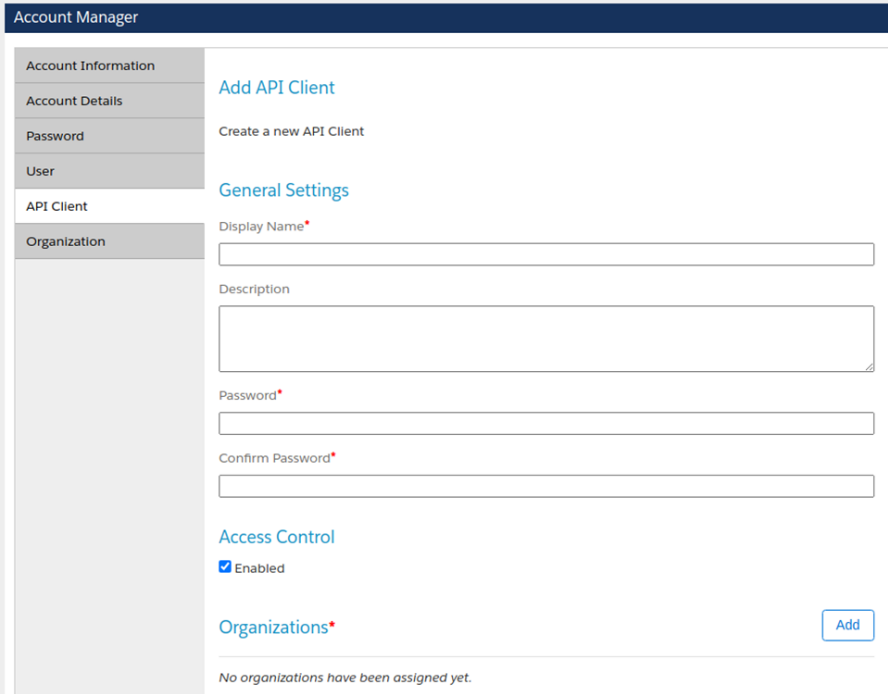Uncheck the Enabled checkbox

(x=225, y=567)
